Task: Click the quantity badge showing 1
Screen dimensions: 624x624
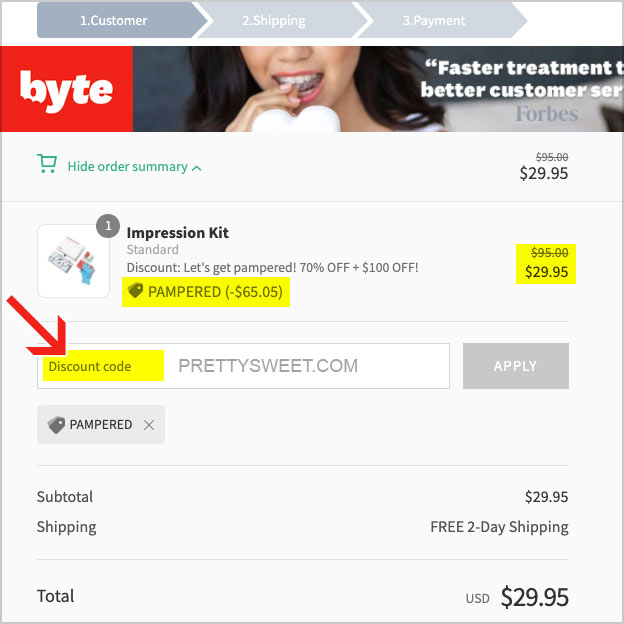Action: click(x=108, y=226)
